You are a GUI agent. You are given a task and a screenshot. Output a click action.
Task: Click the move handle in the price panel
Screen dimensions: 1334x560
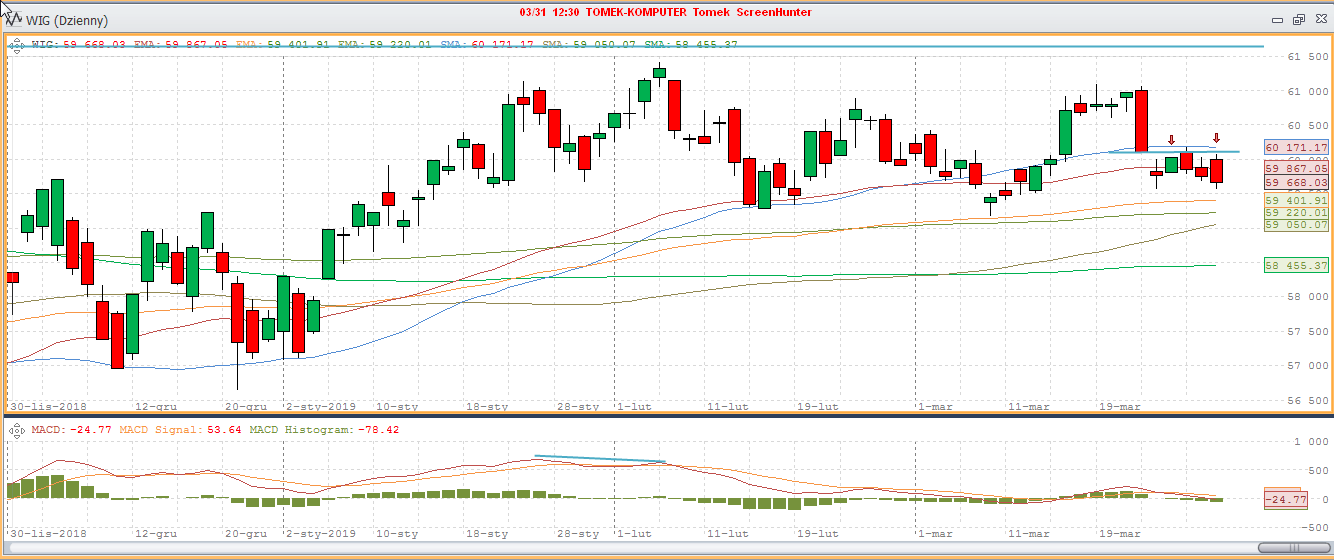16,43
